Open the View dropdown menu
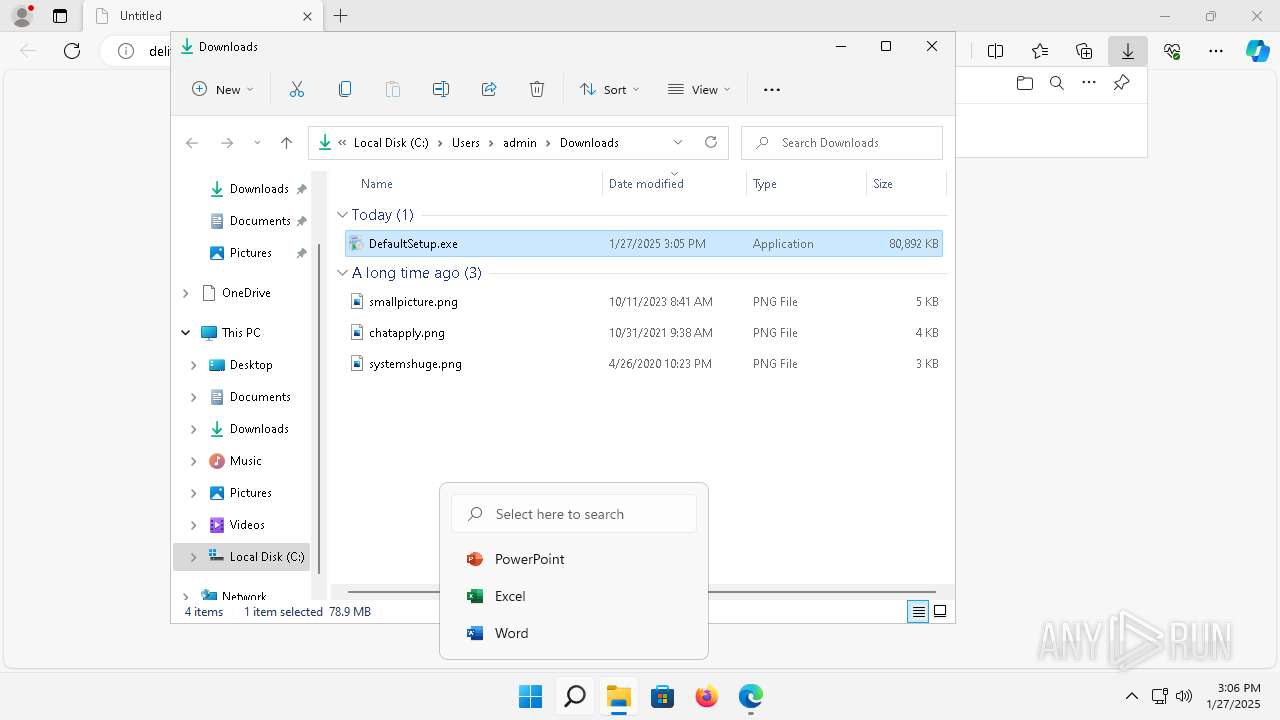Screen dimensions: 1280x720 [x=699, y=89]
